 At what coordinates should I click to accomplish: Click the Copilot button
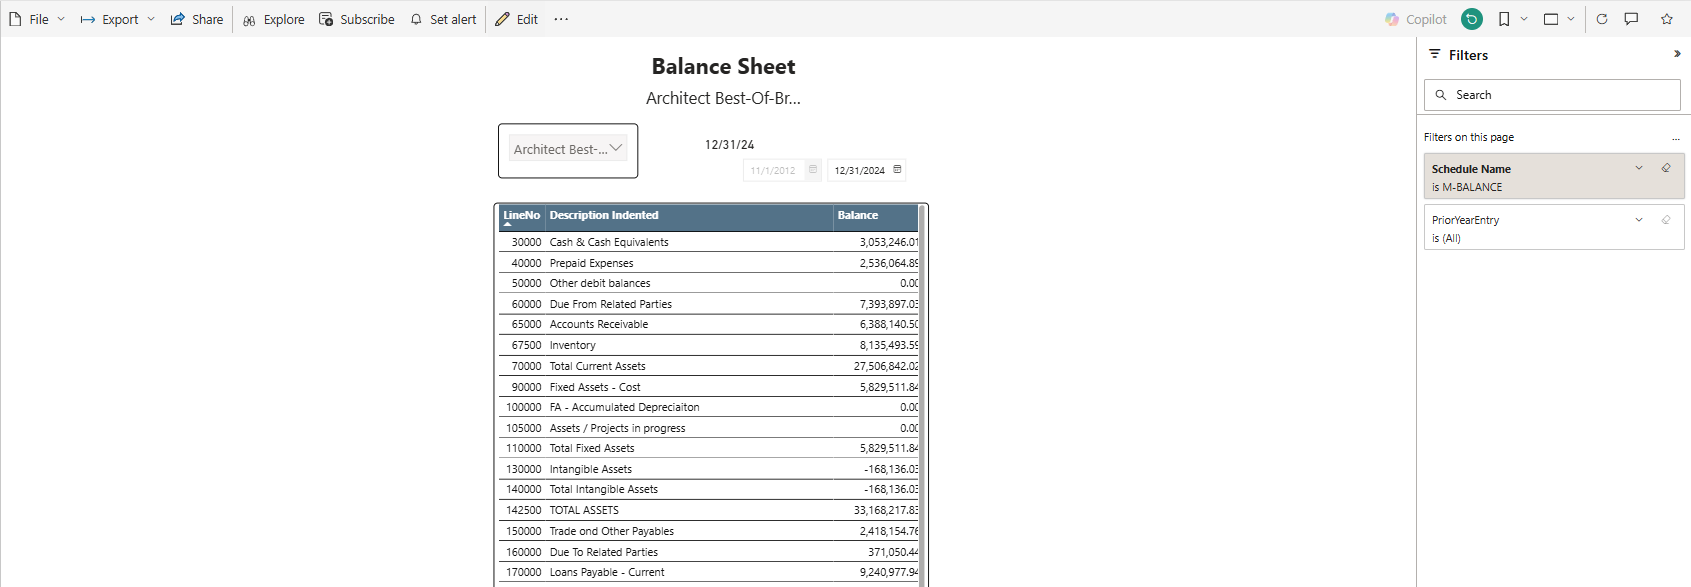point(1416,19)
